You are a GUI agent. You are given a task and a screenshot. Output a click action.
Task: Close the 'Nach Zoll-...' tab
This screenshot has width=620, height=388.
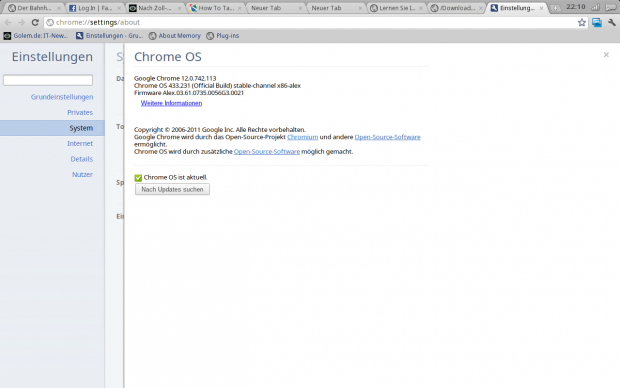click(x=179, y=8)
